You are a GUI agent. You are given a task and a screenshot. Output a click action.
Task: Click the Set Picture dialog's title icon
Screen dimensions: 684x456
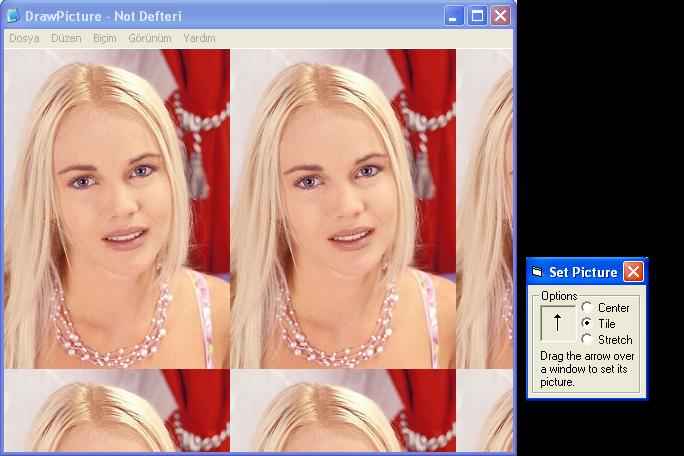point(537,272)
